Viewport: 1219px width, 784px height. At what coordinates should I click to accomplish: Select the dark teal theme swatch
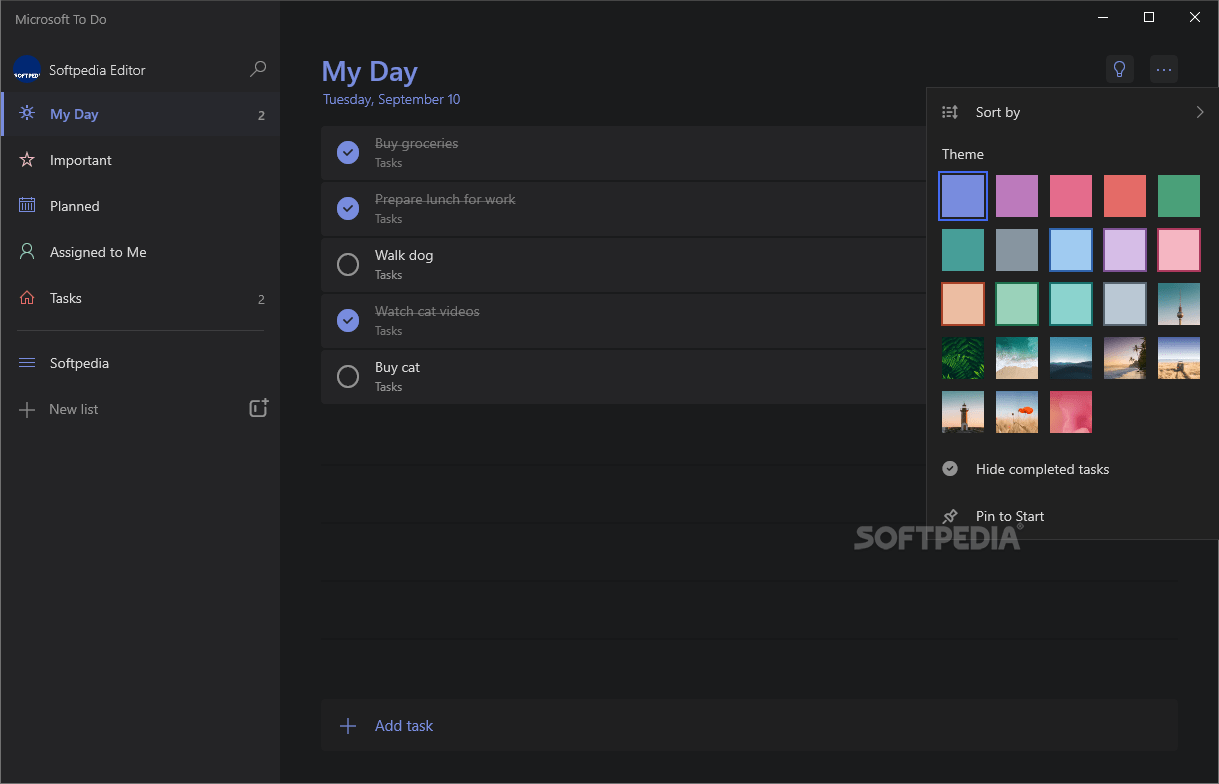click(x=963, y=250)
